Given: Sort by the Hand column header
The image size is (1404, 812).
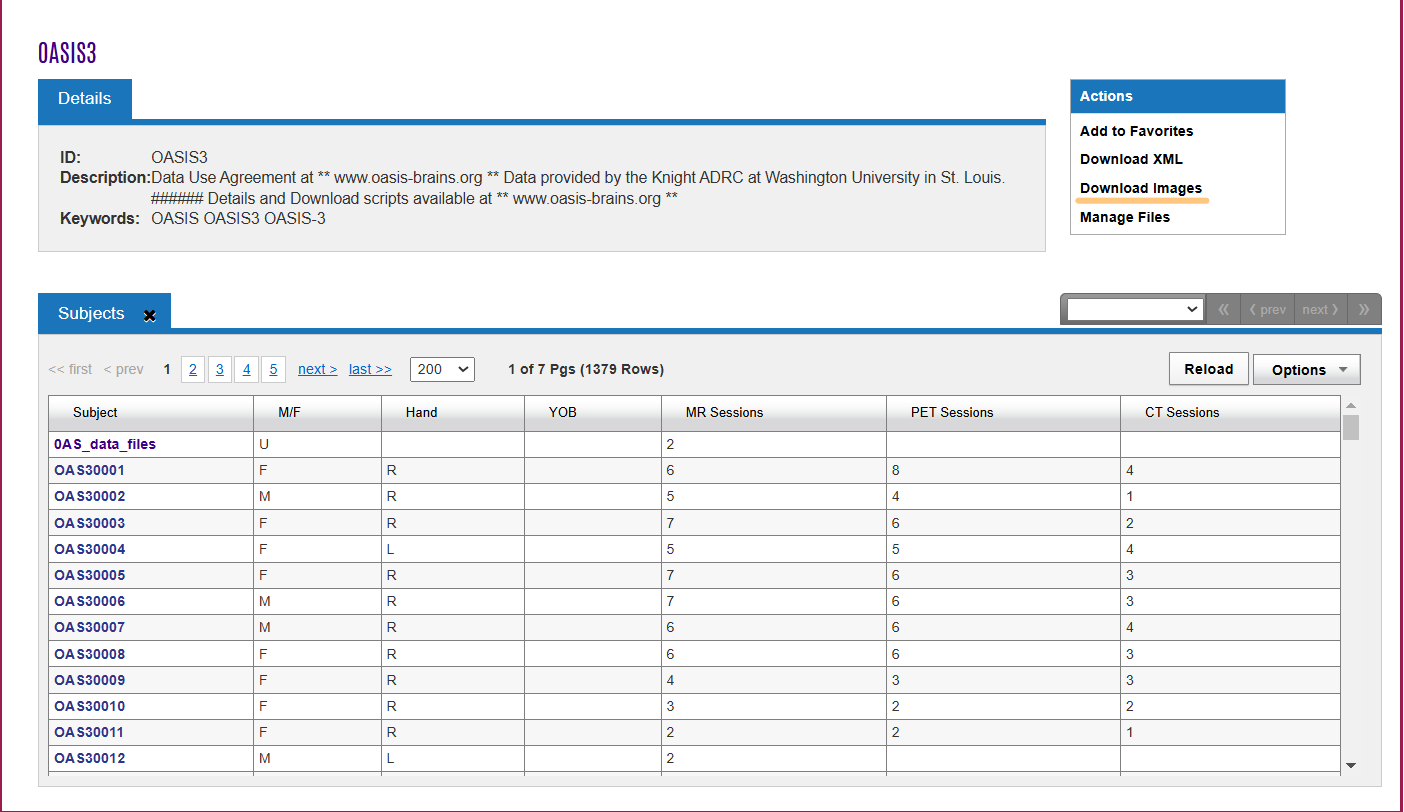Looking at the screenshot, I should [453, 413].
